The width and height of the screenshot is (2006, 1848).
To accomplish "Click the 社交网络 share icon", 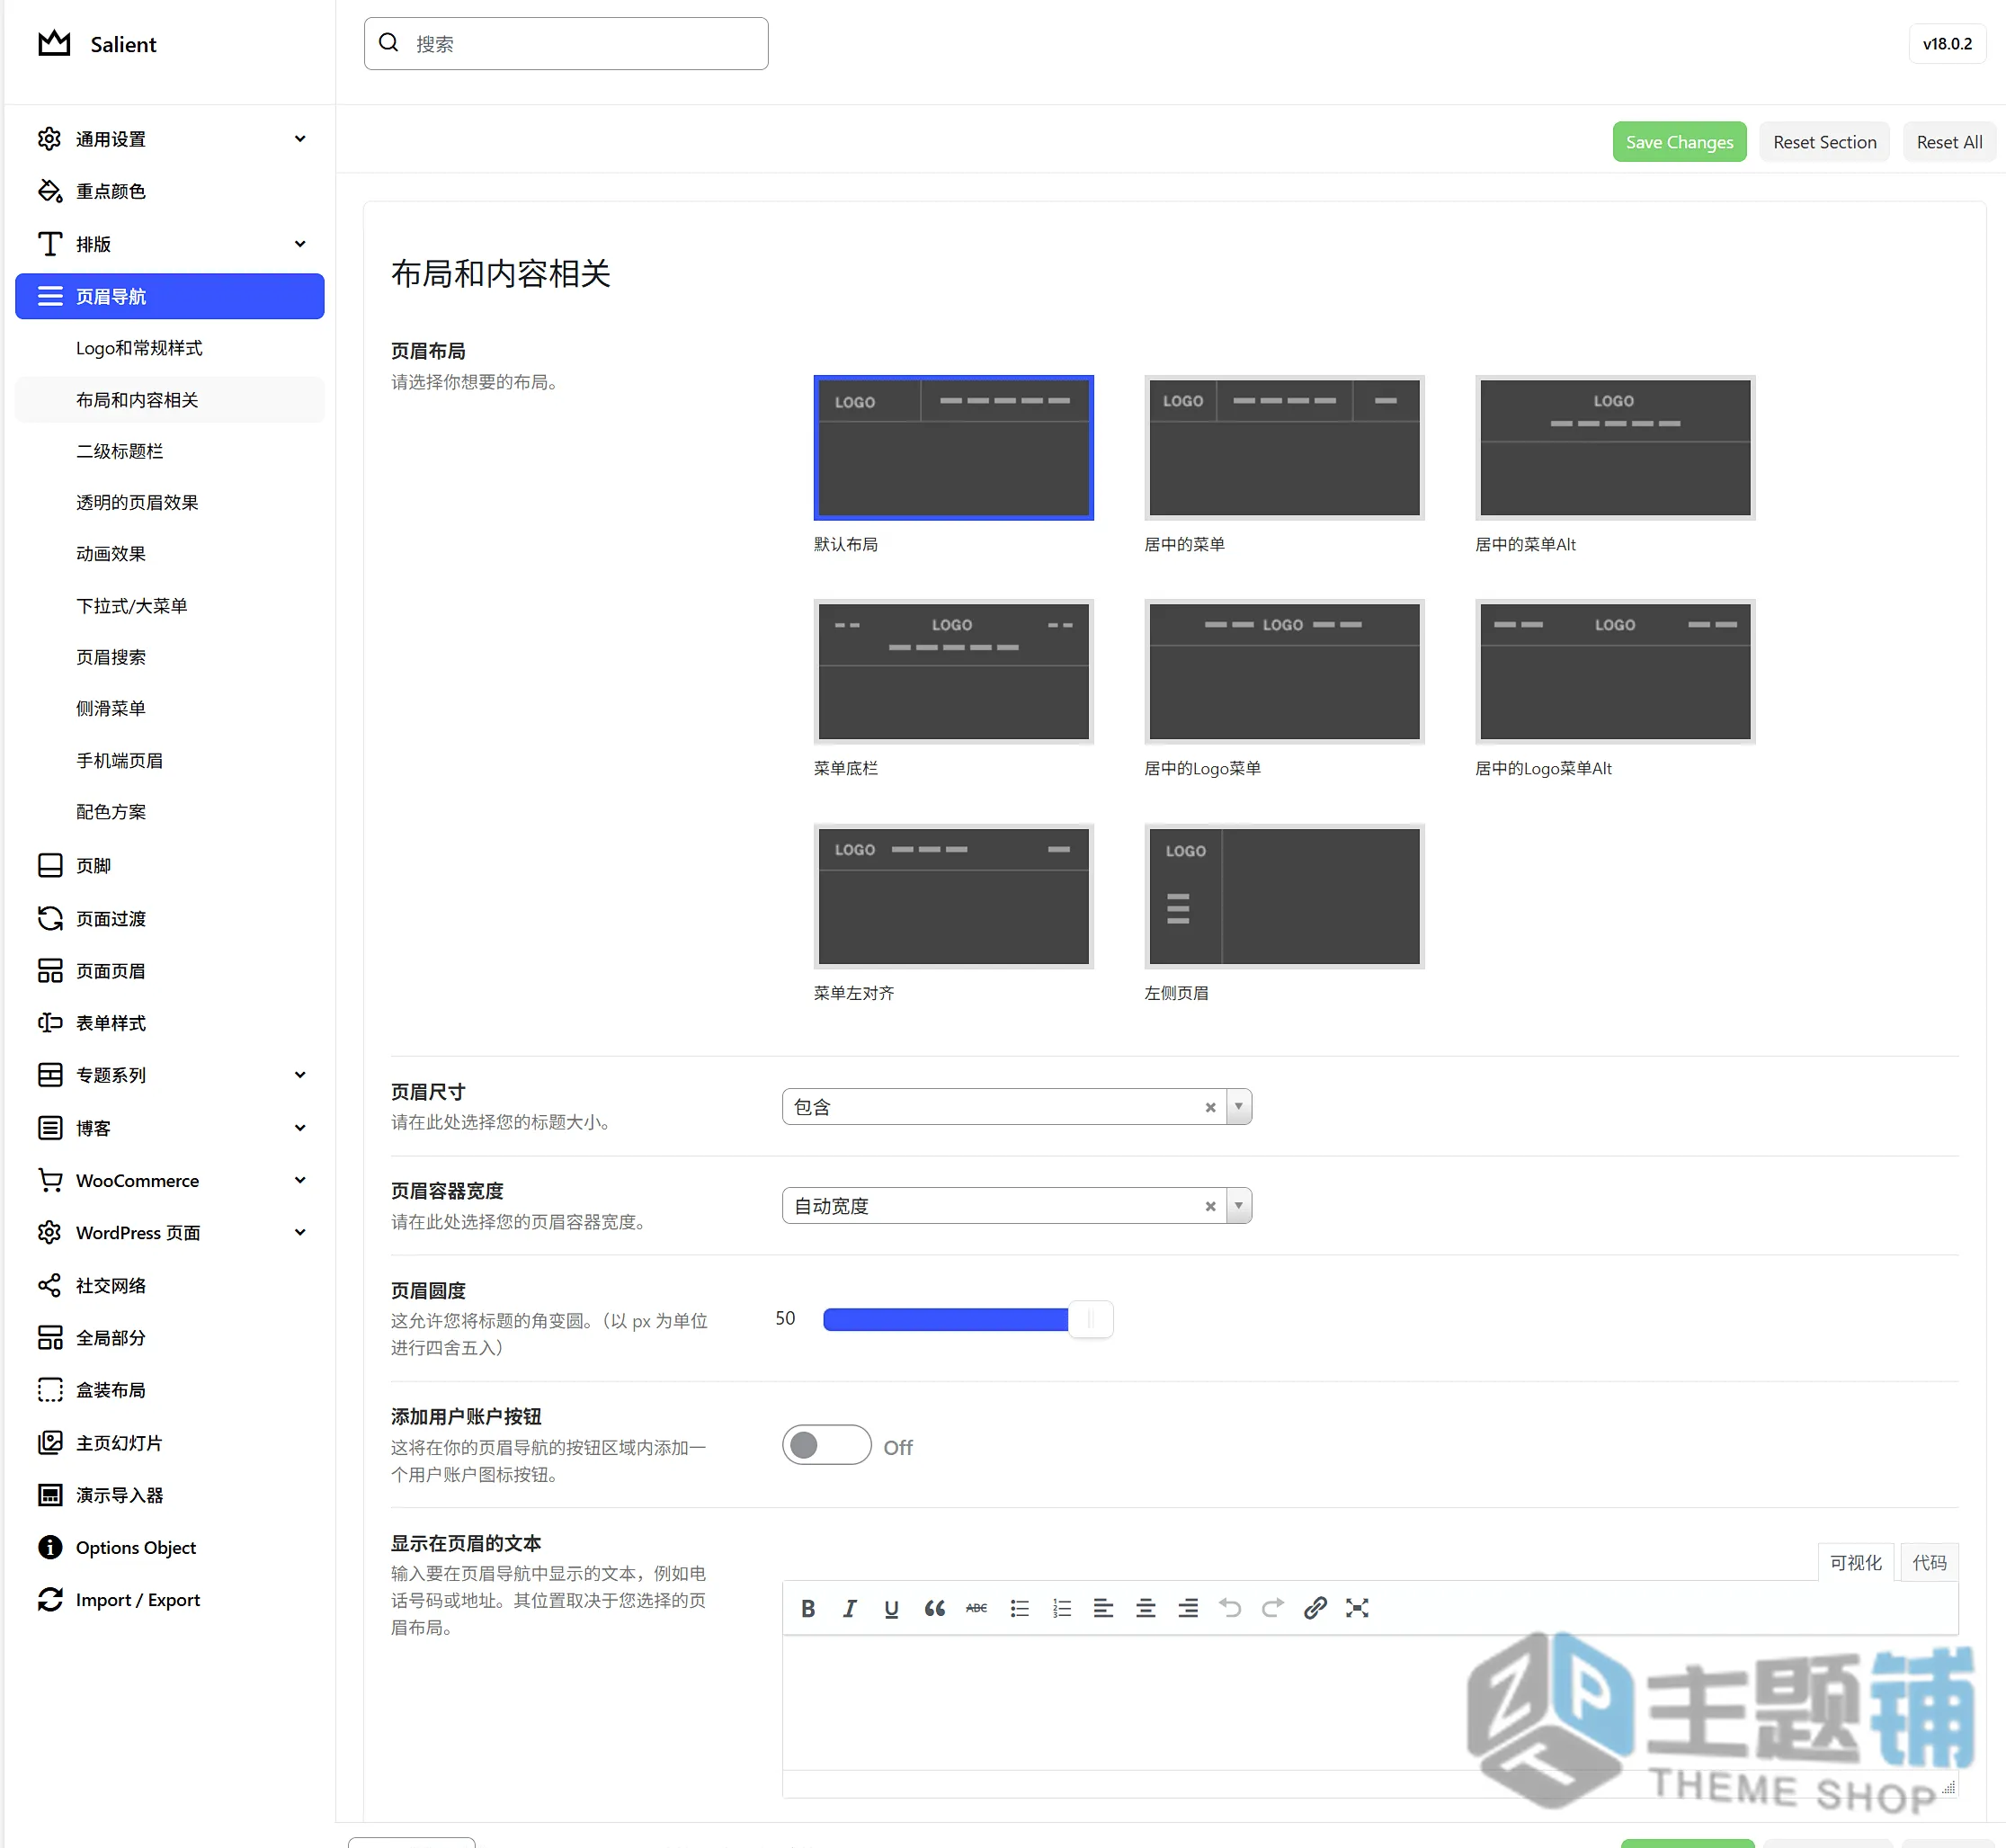I will pyautogui.click(x=50, y=1285).
